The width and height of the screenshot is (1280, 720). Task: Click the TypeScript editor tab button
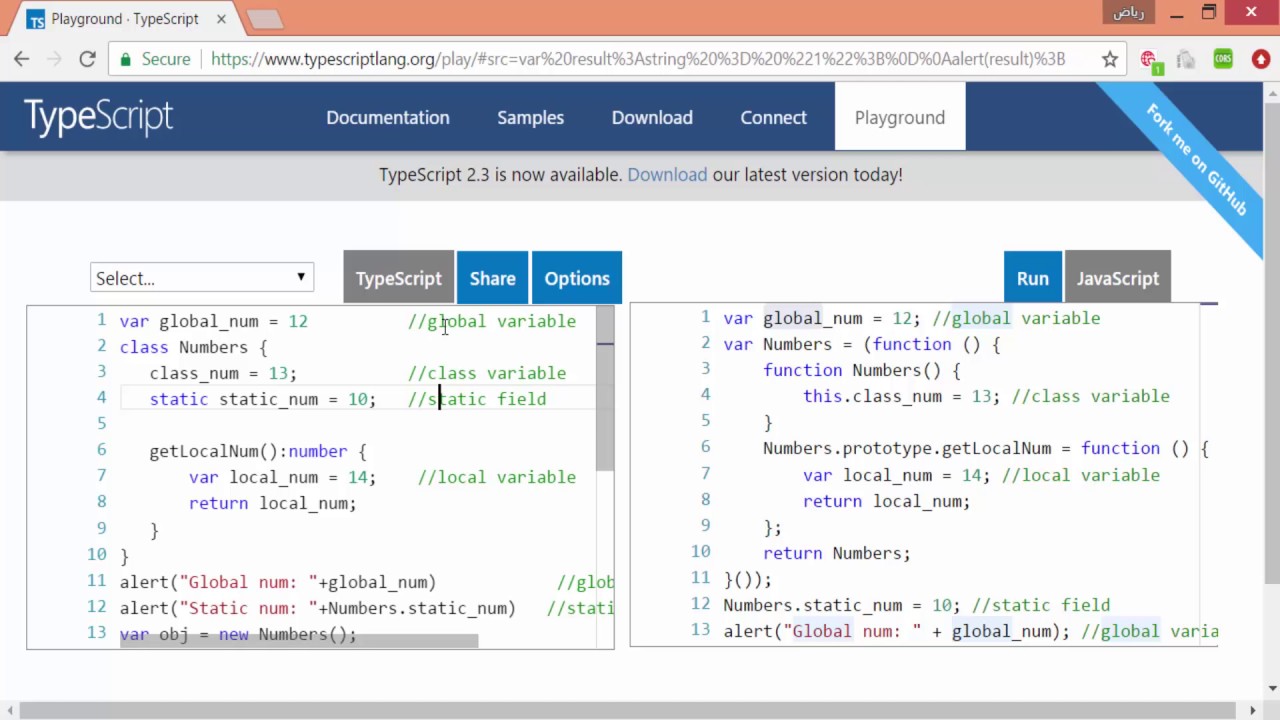tap(398, 278)
